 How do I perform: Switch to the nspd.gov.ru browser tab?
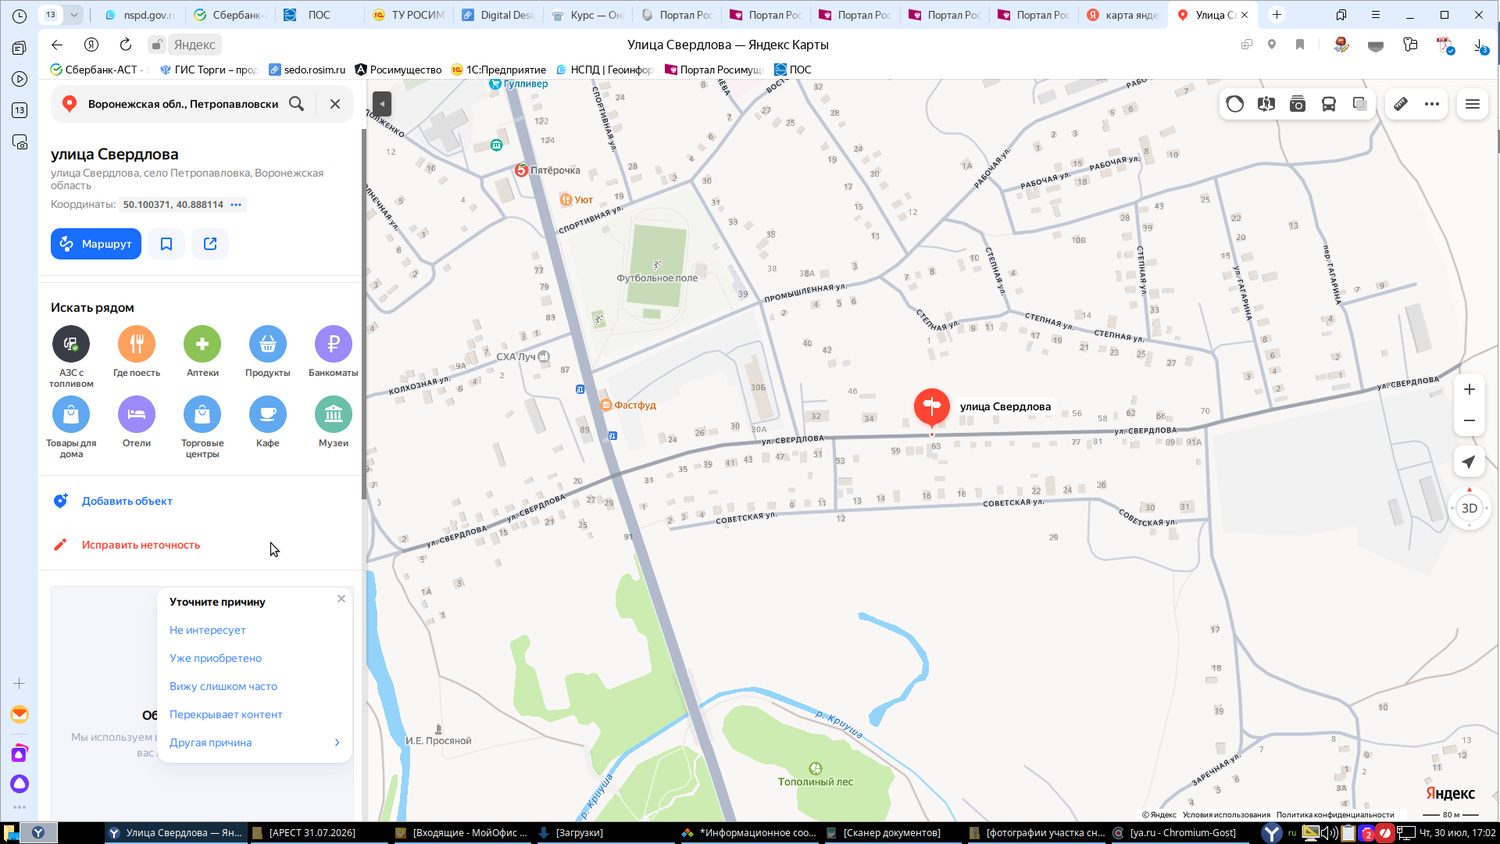[138, 15]
